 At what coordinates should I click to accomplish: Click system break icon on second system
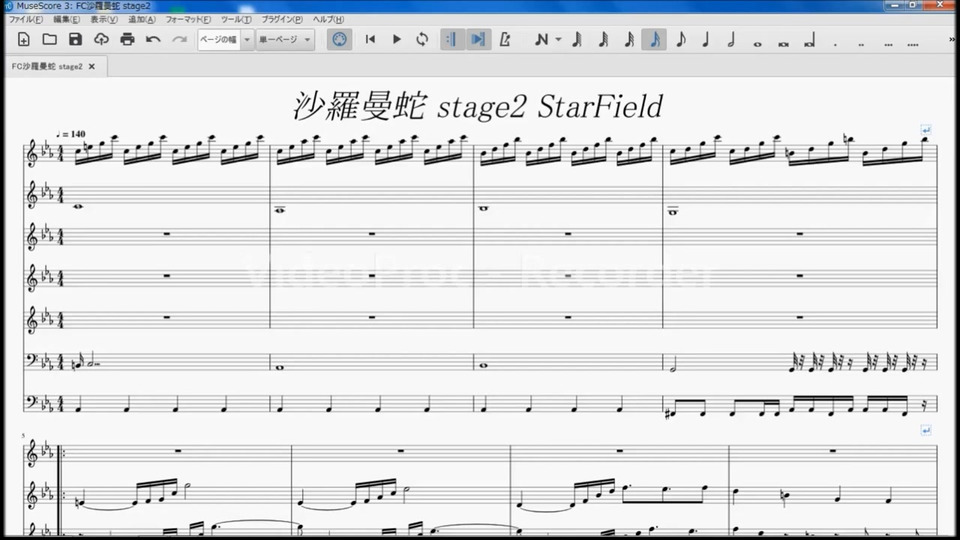(926, 430)
